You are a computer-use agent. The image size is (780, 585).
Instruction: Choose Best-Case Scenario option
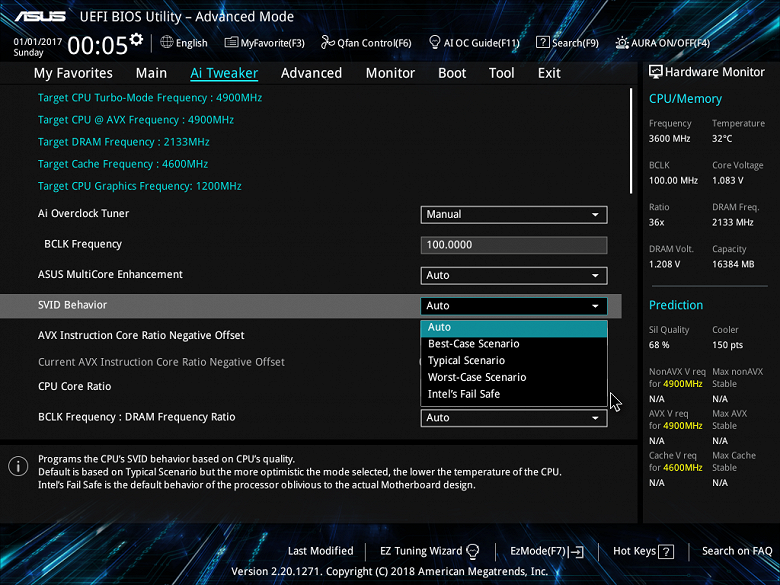point(514,344)
